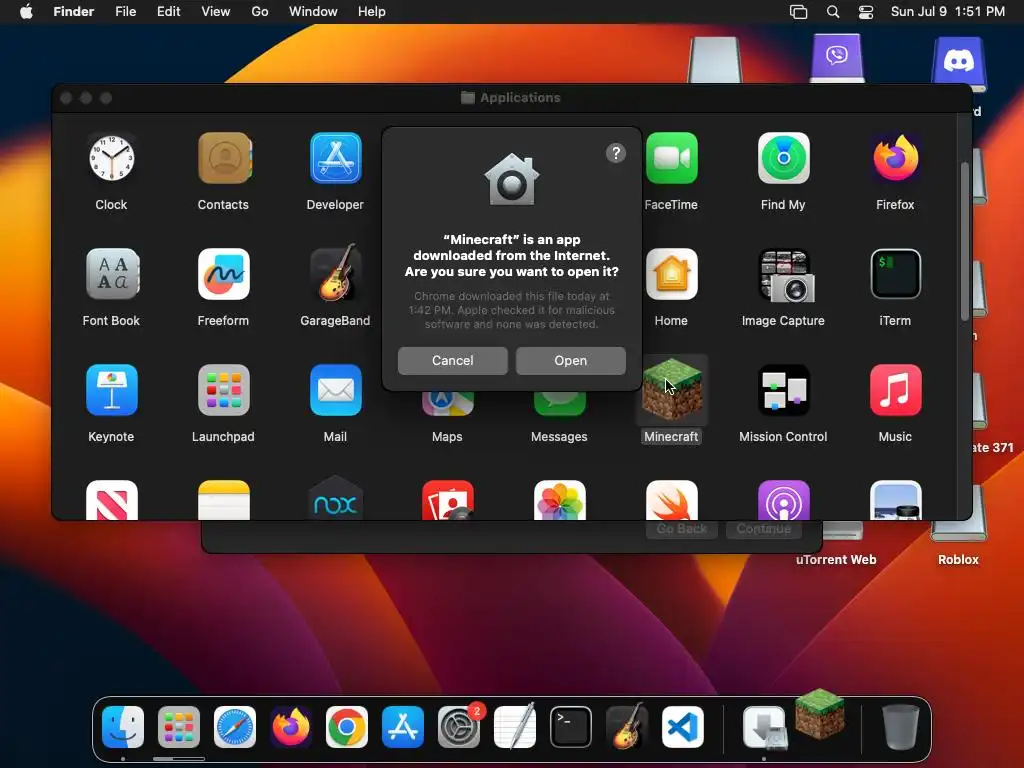Select GarageBand in the Applications window
This screenshot has width=1024, height=768.
[336, 274]
